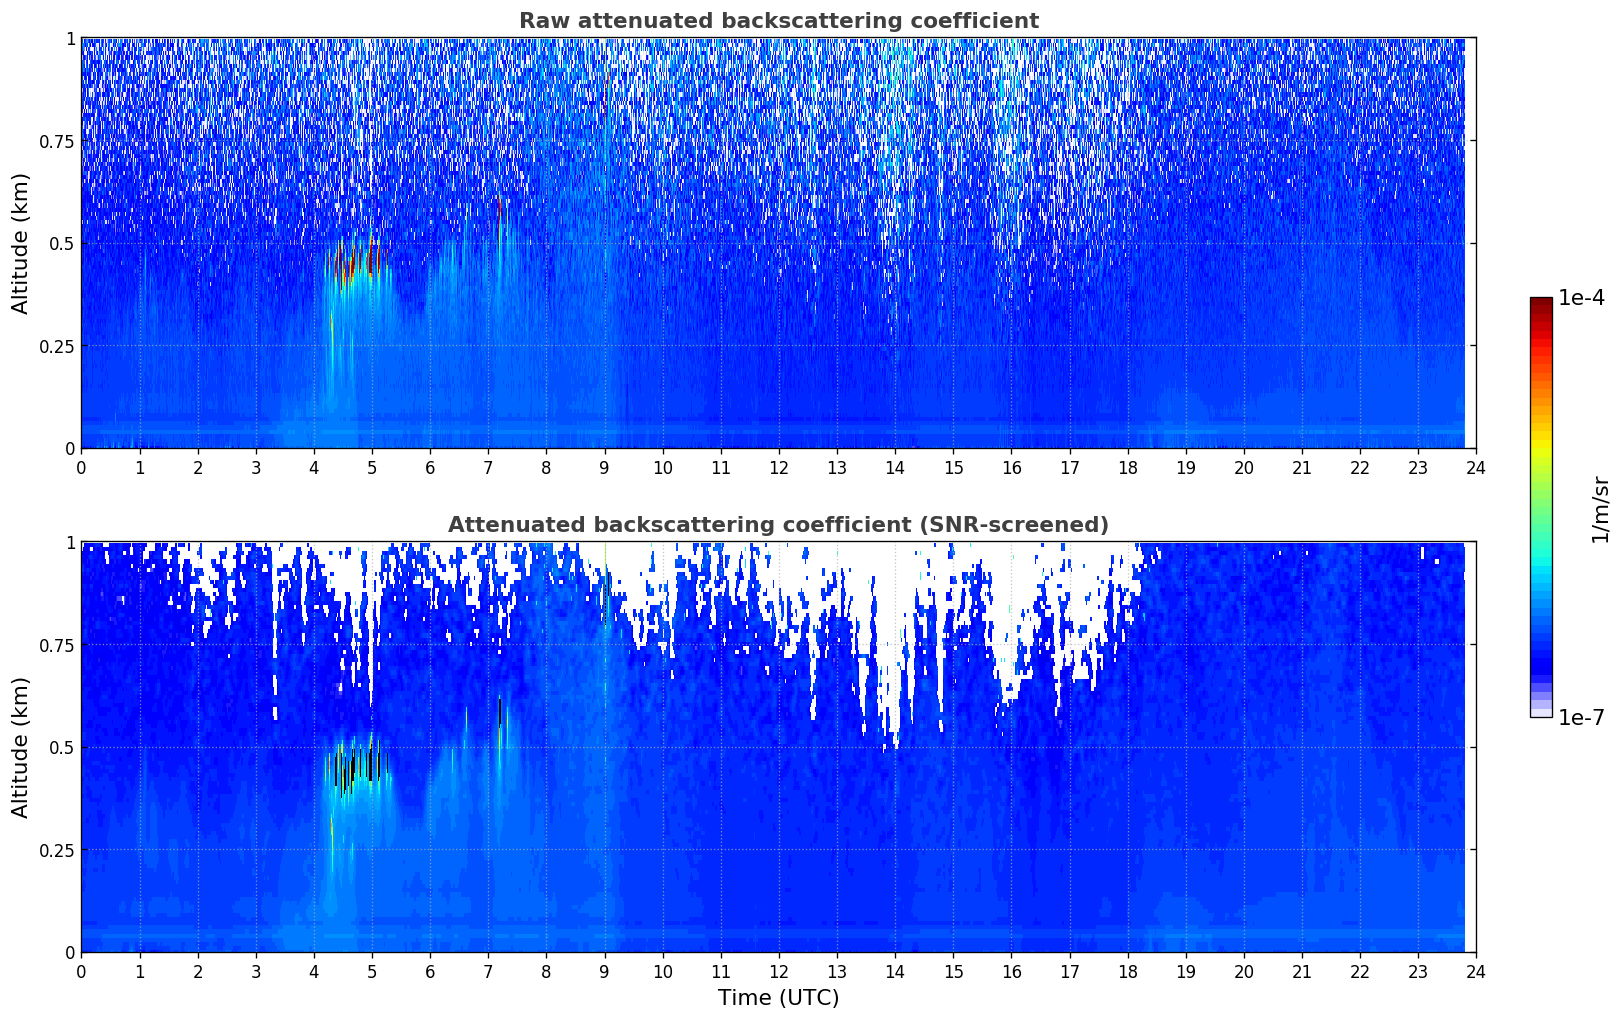Click 'Altitude (km)' label of bottom plot
Image resolution: width=1621 pixels, height=1020 pixels.
coord(21,747)
